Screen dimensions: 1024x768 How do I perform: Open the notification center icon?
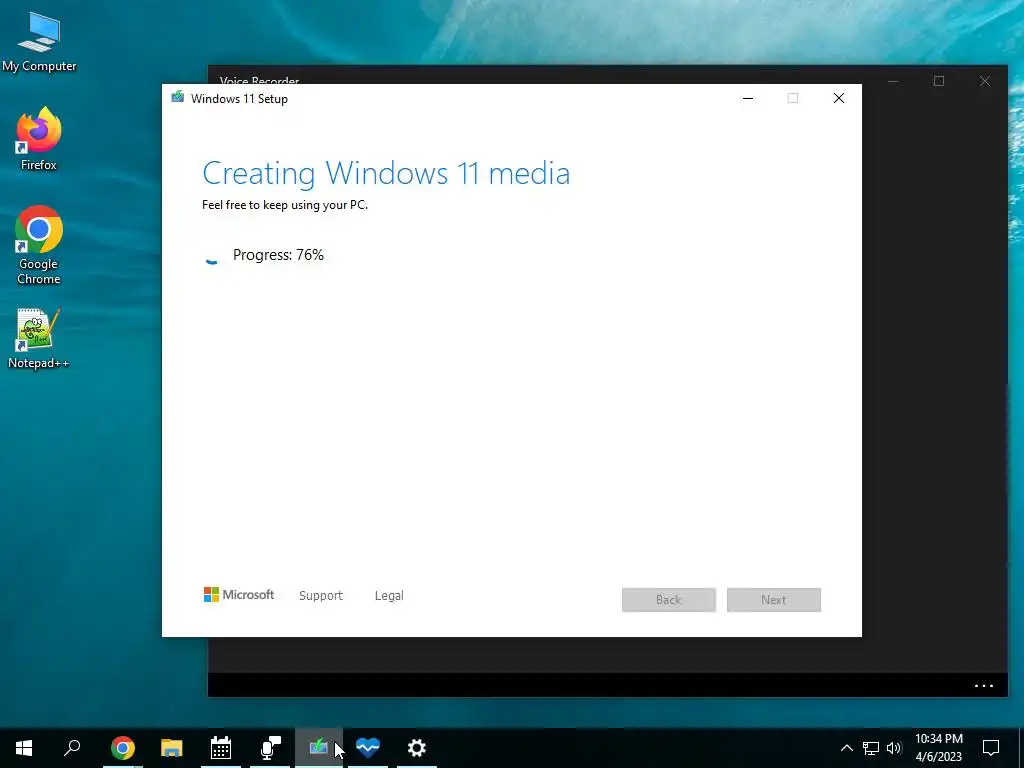[991, 748]
